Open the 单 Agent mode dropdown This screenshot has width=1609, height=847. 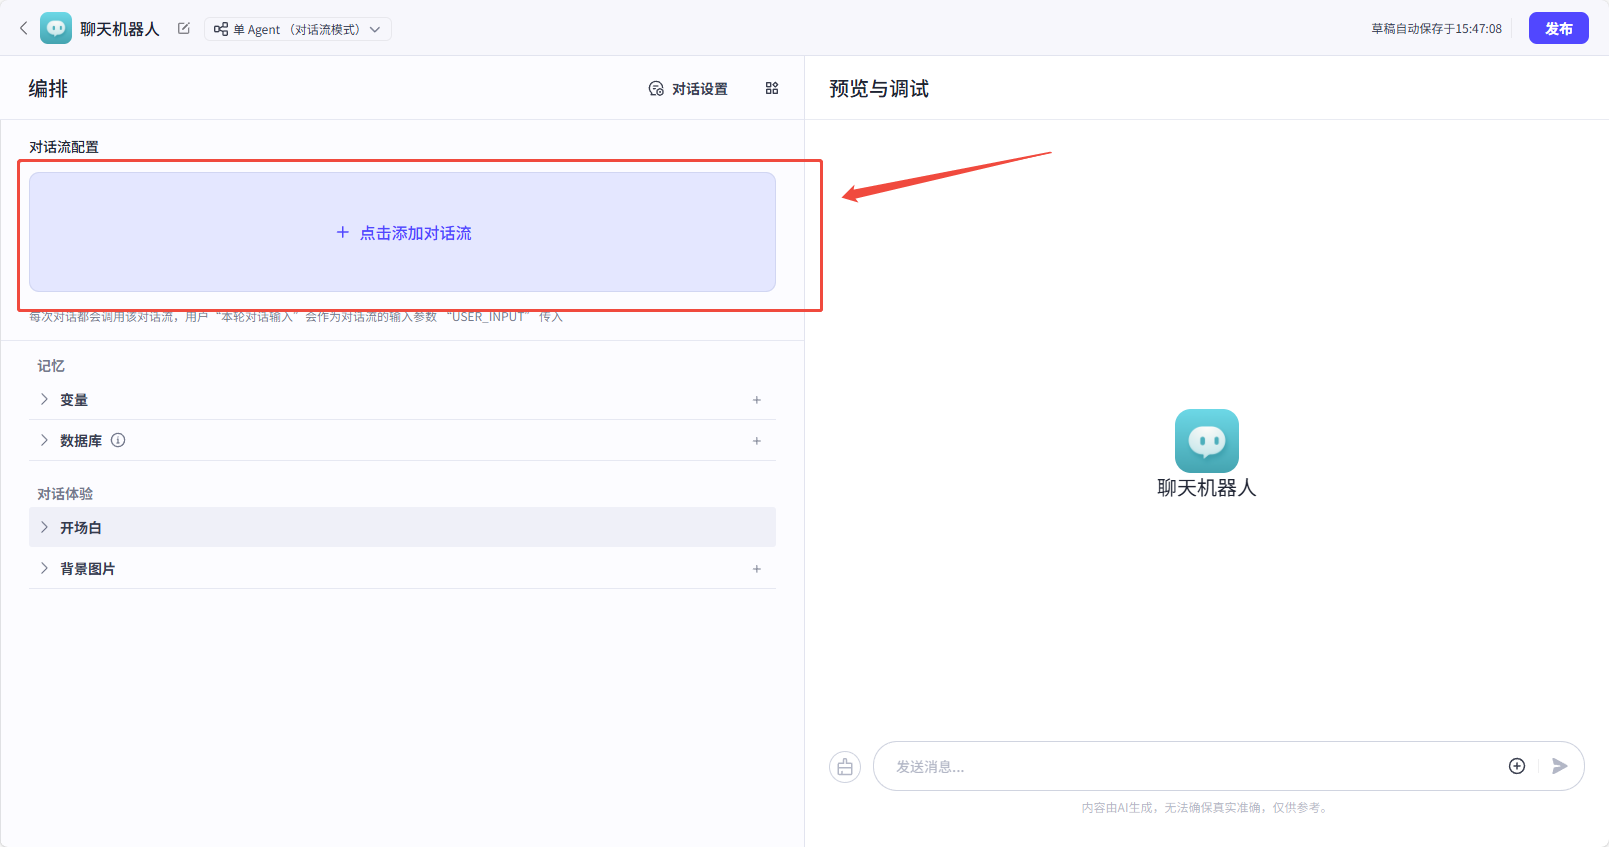tap(298, 29)
